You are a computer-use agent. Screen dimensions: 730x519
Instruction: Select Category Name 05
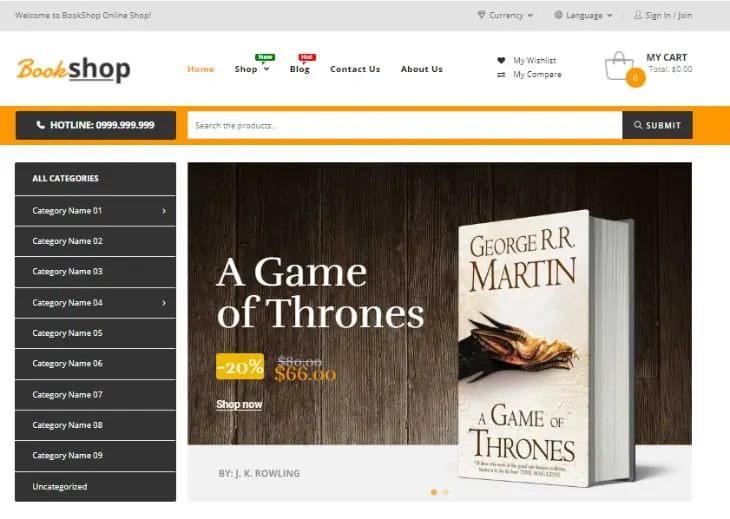coord(95,333)
